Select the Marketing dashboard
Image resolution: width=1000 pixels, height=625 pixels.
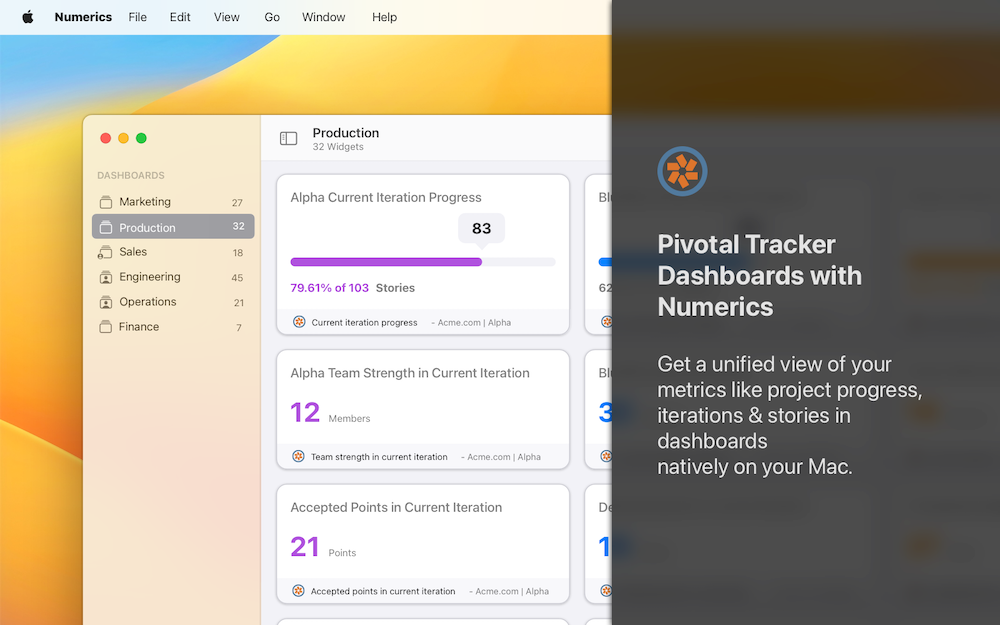(173, 202)
